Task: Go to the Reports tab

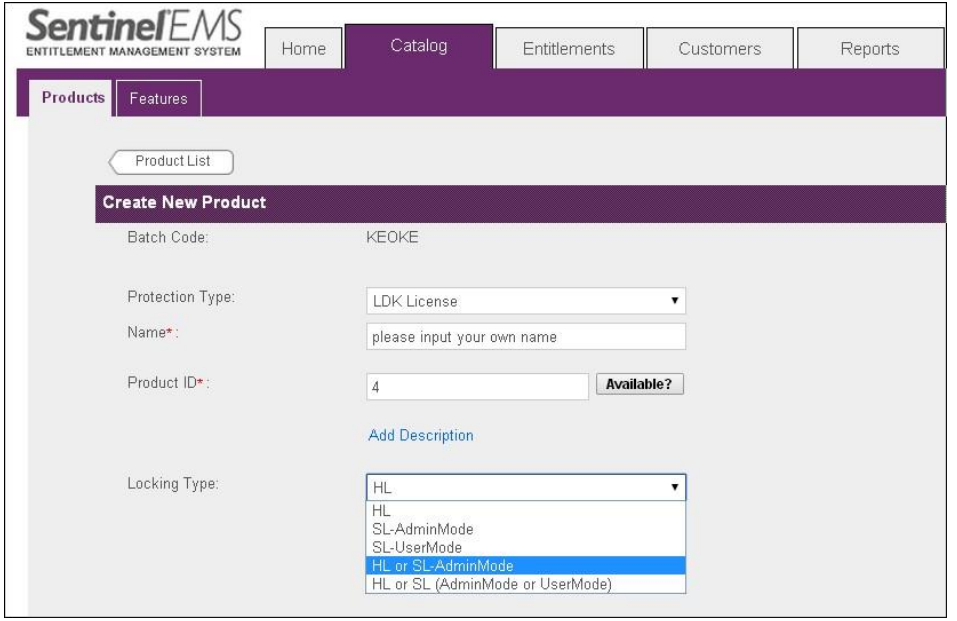Action: (x=869, y=49)
